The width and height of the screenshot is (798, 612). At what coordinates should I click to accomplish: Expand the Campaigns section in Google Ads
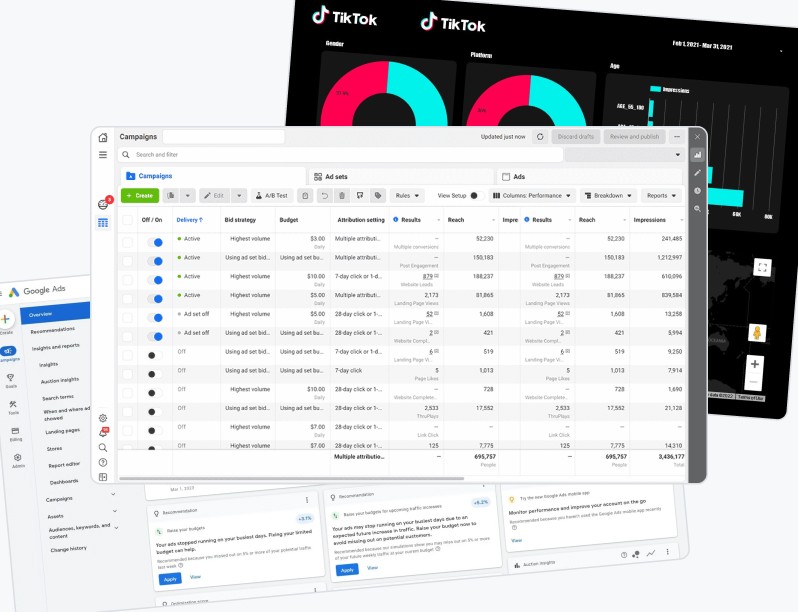[x=113, y=494]
